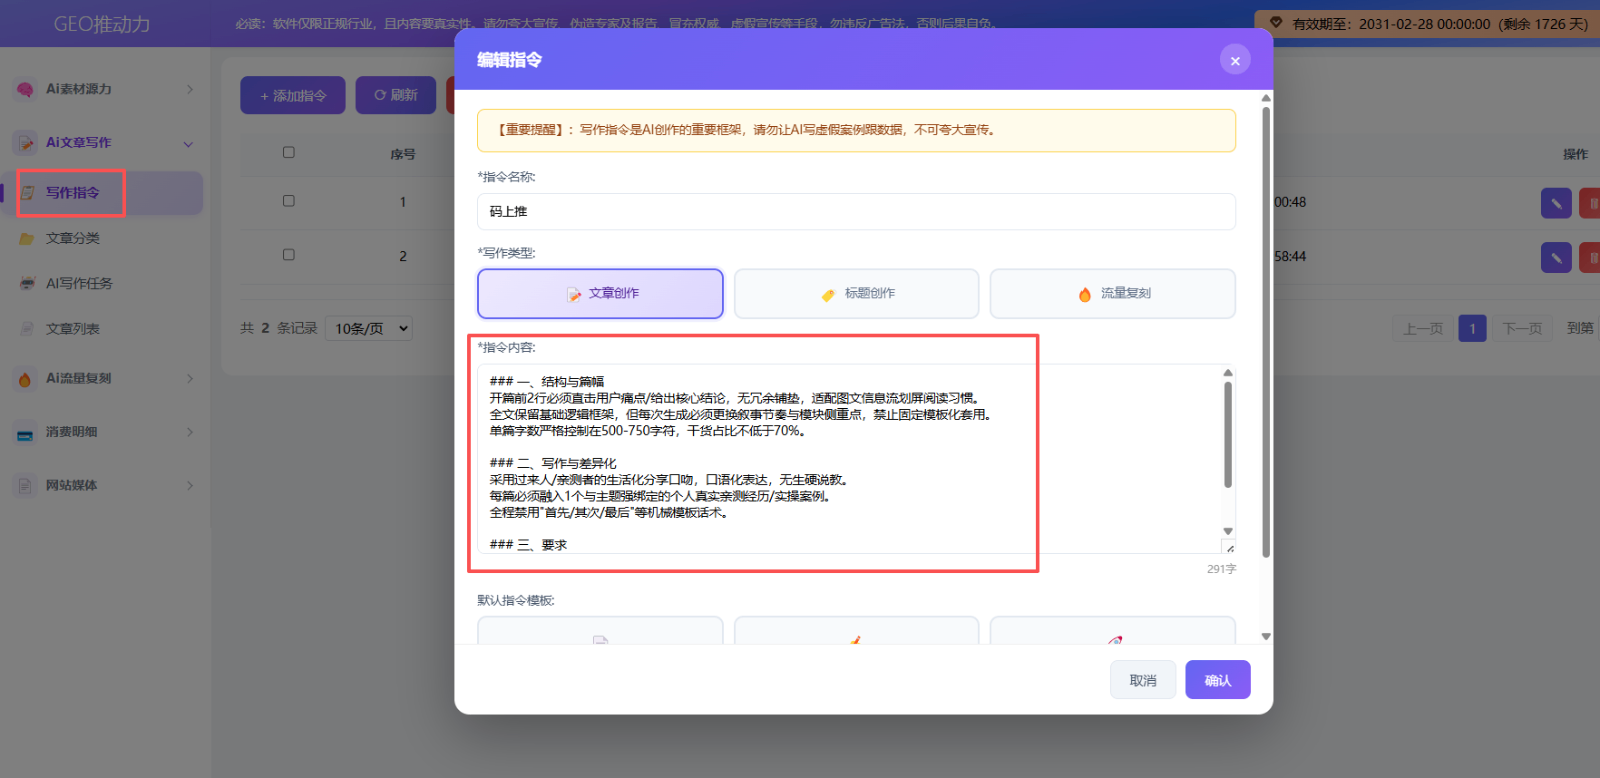Screen dimensions: 1600x778
Task: Open the Ai素材源力 brain icon
Action: click(25, 89)
